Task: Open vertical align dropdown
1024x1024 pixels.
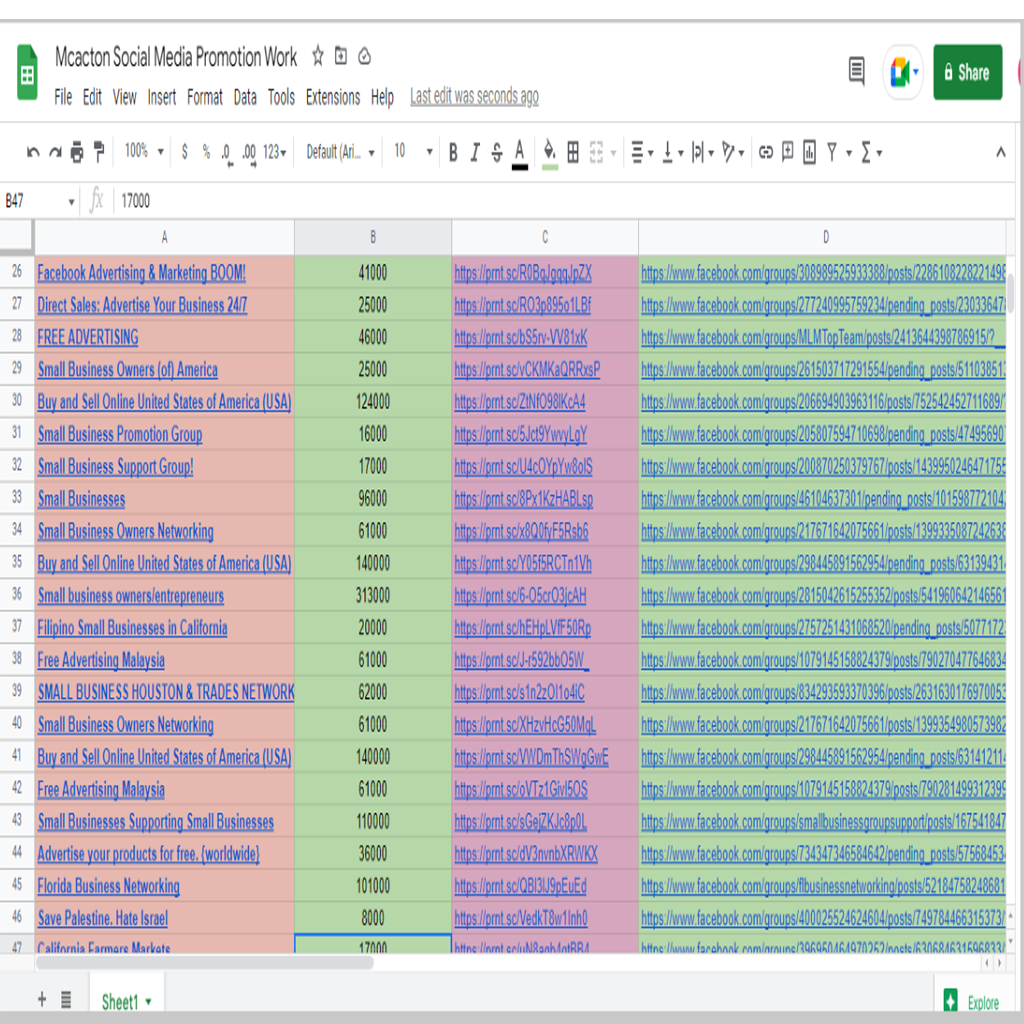Action: pos(673,153)
